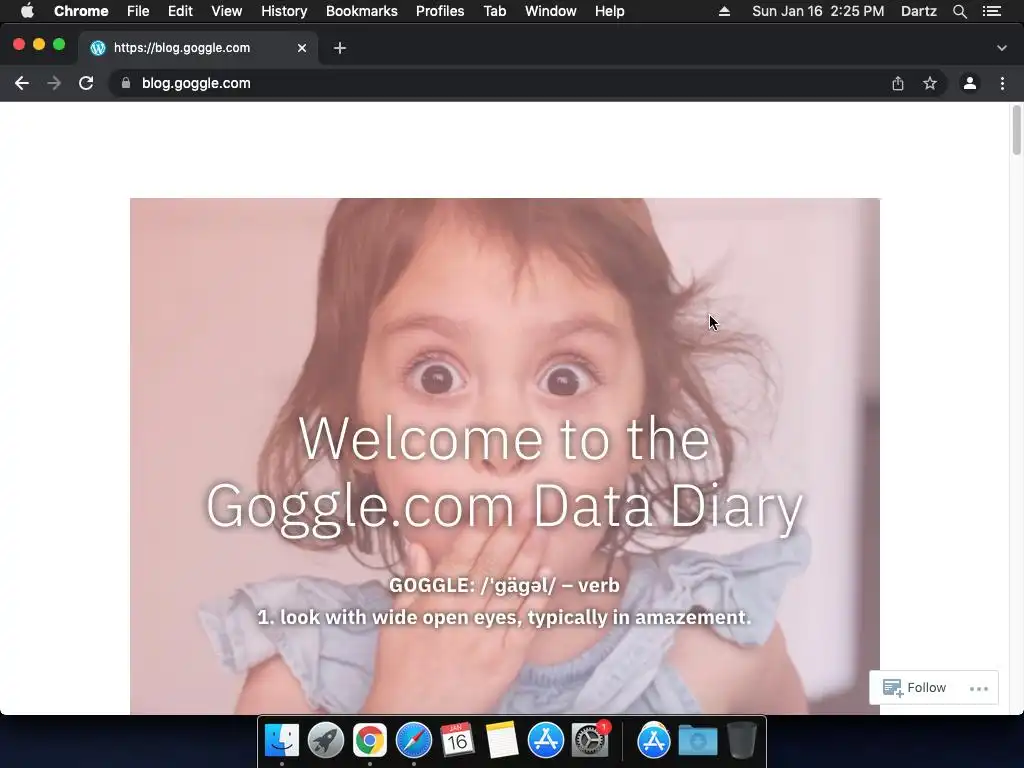The width and height of the screenshot is (1024, 768).
Task: Open the Chrome profile avatar
Action: click(x=970, y=83)
